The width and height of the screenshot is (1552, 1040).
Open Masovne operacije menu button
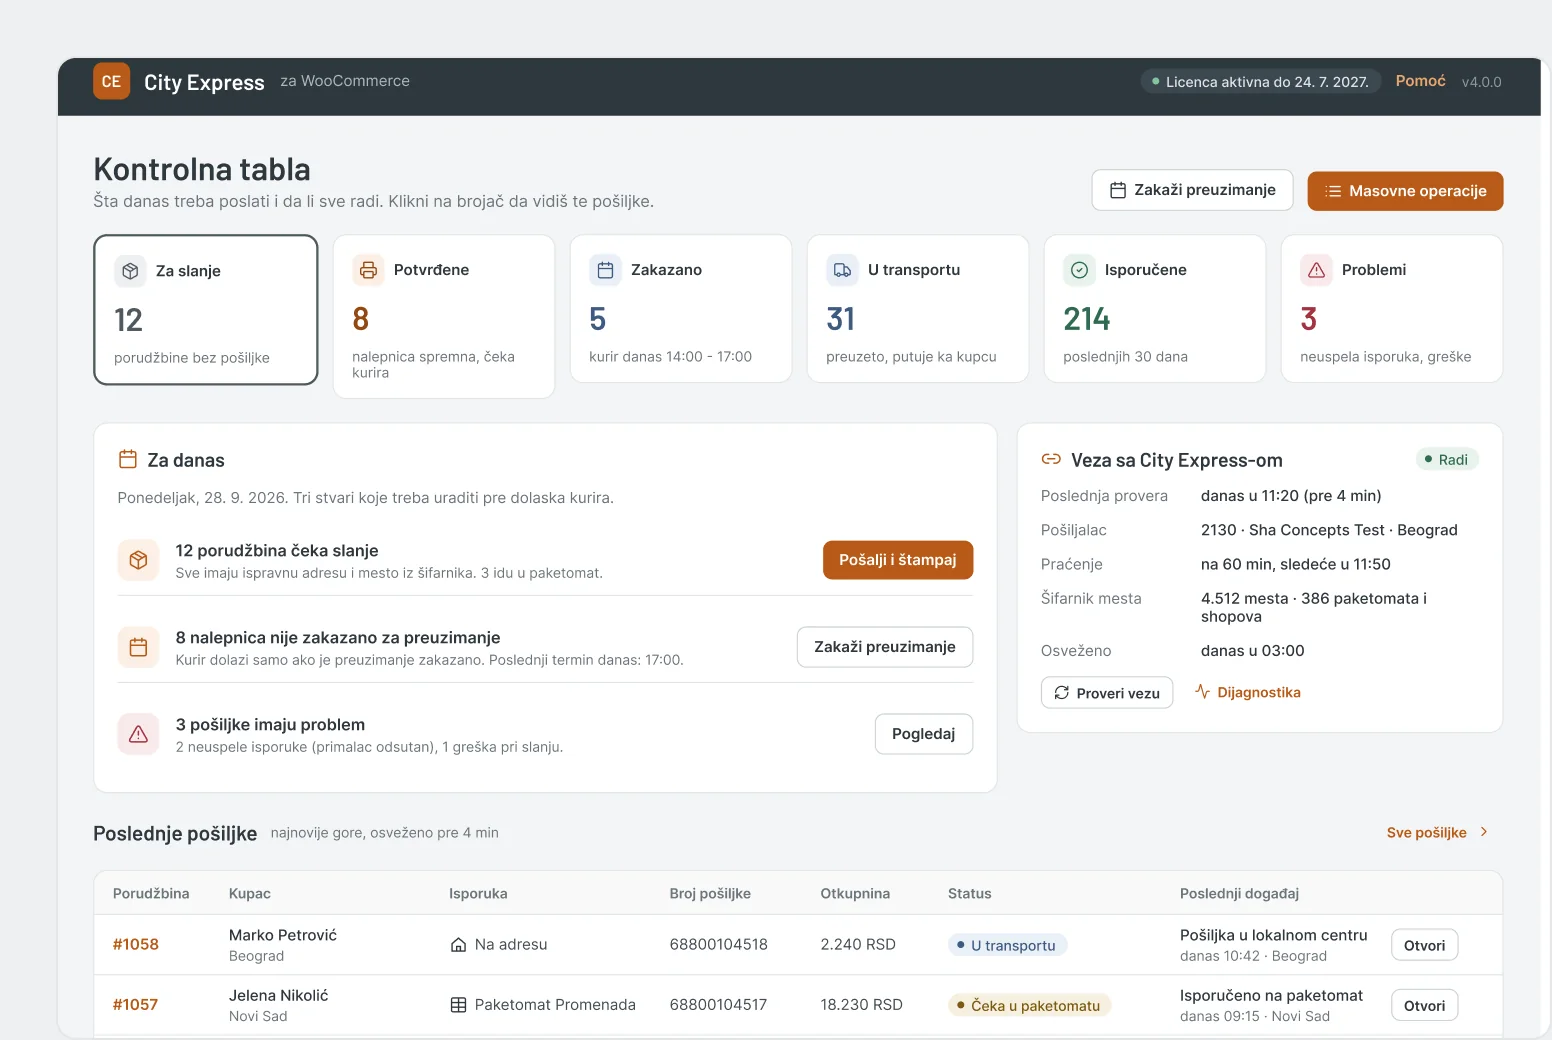pyautogui.click(x=1405, y=191)
